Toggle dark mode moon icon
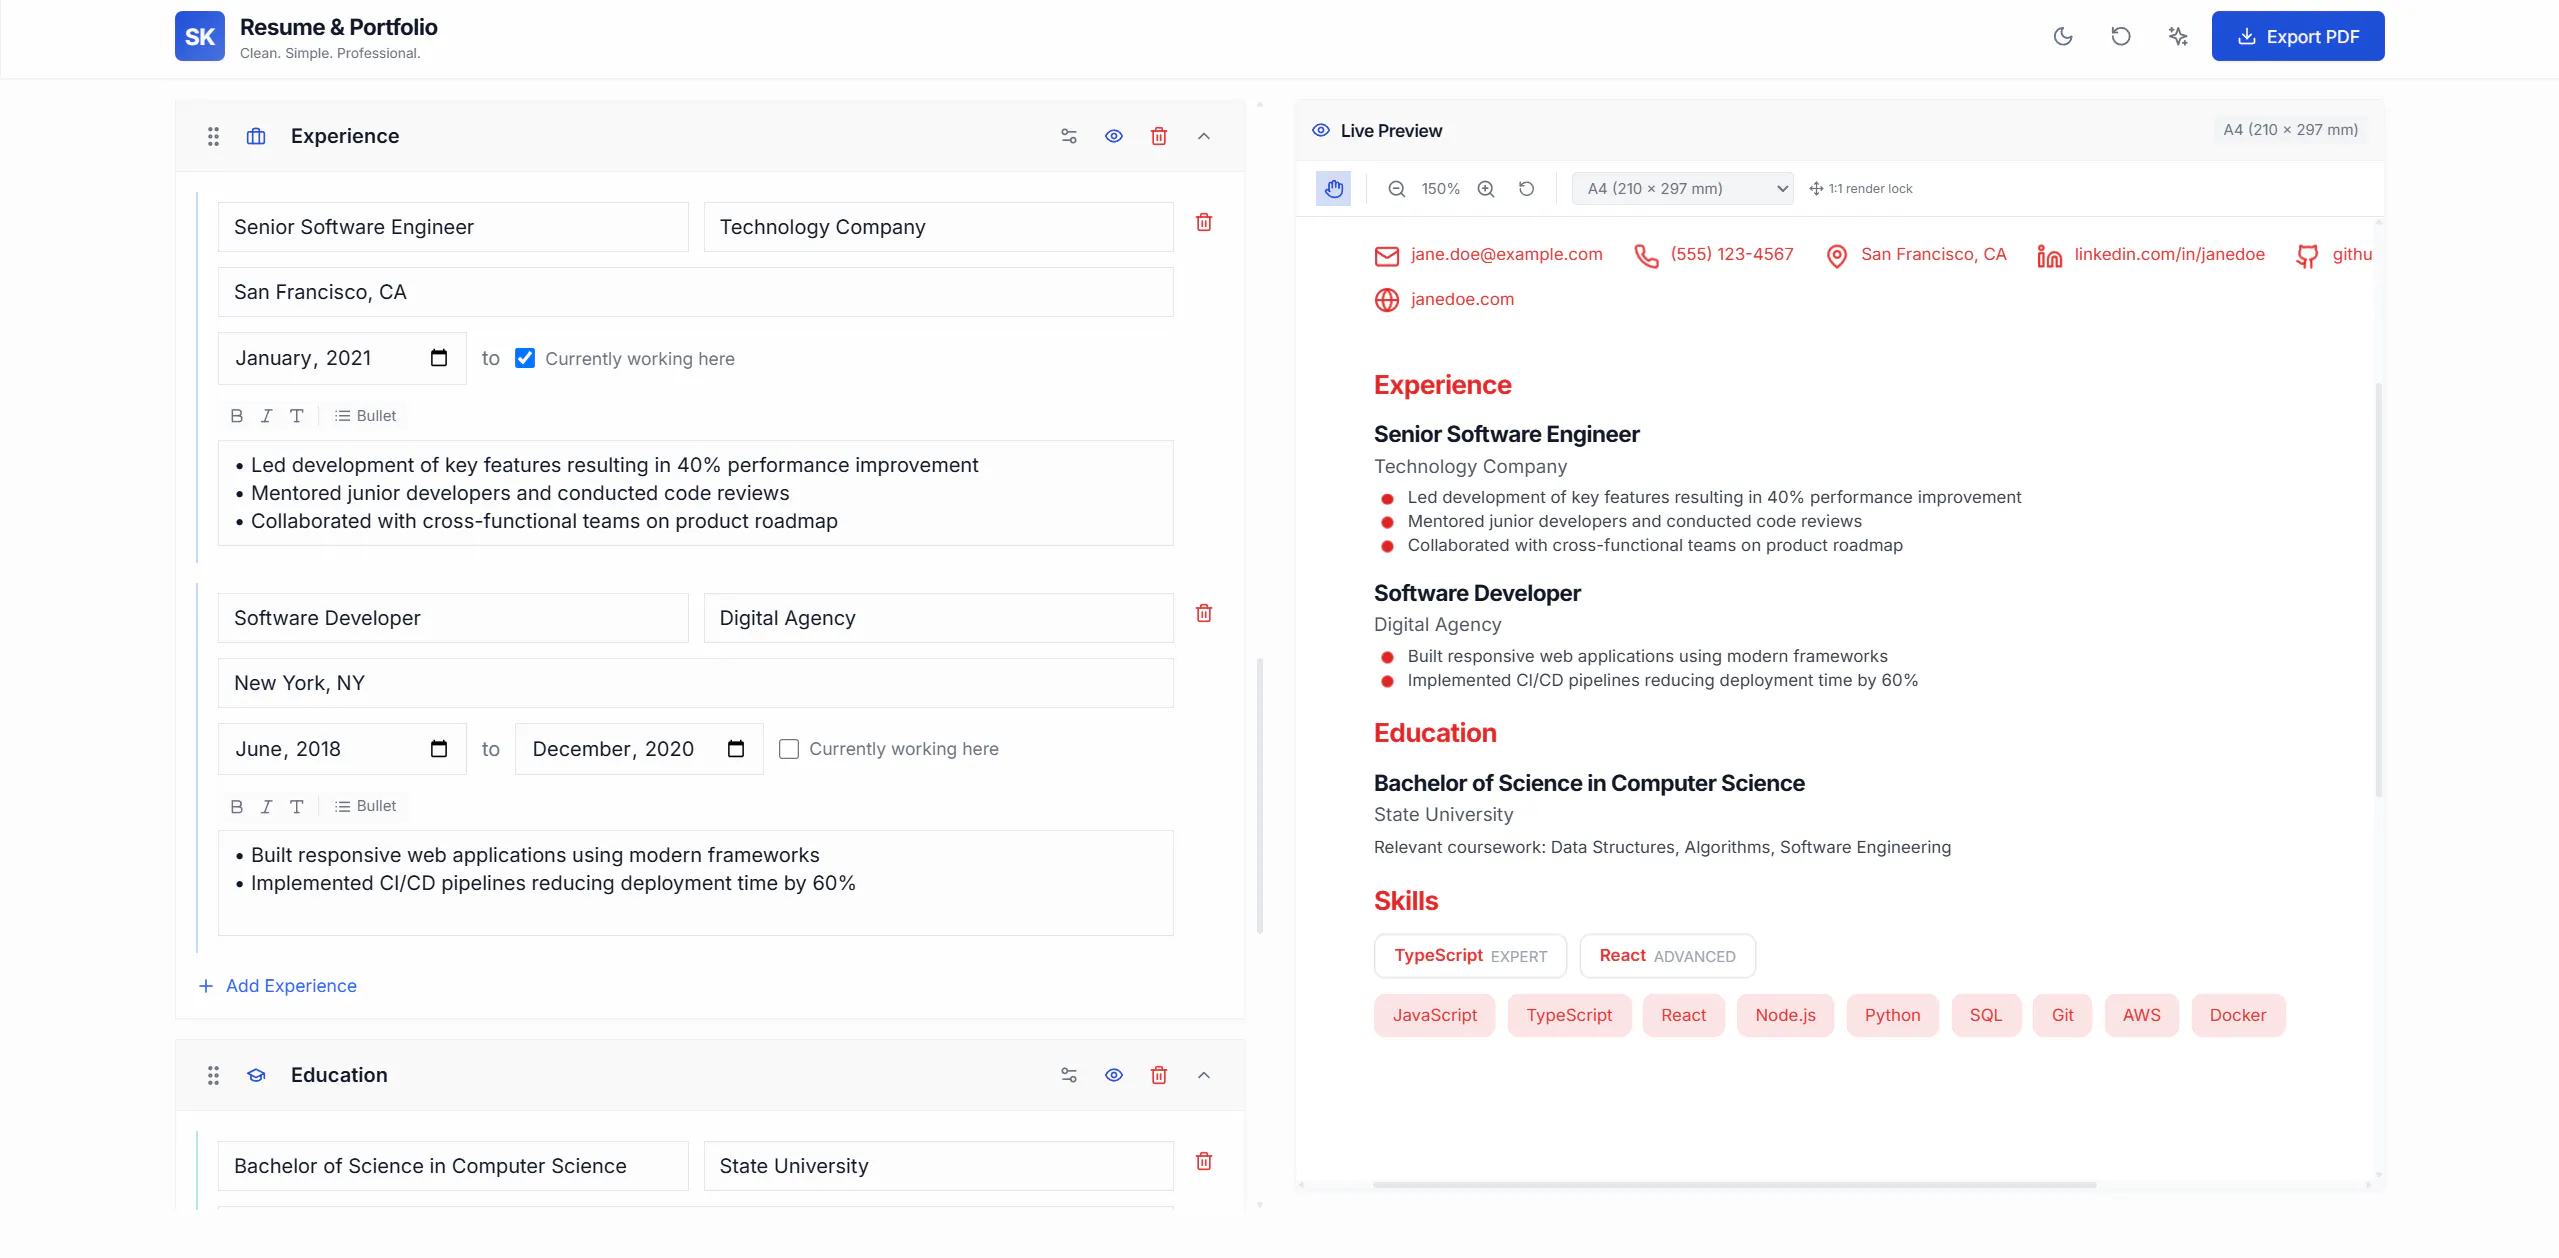The image size is (2559, 1258). coord(2062,37)
